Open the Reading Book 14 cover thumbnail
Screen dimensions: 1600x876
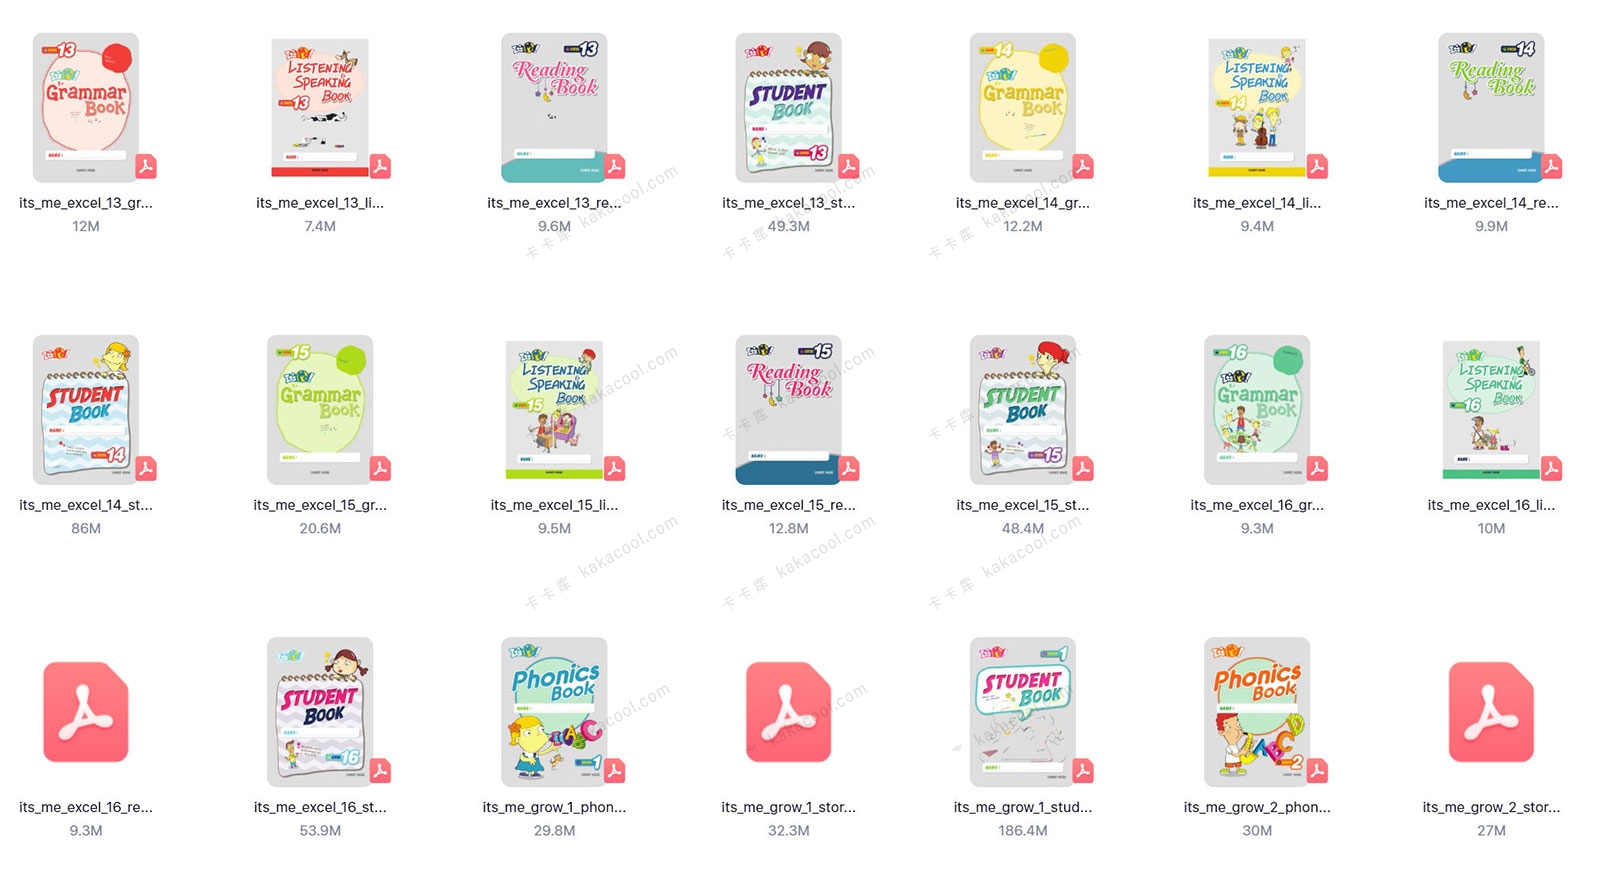click(1491, 107)
